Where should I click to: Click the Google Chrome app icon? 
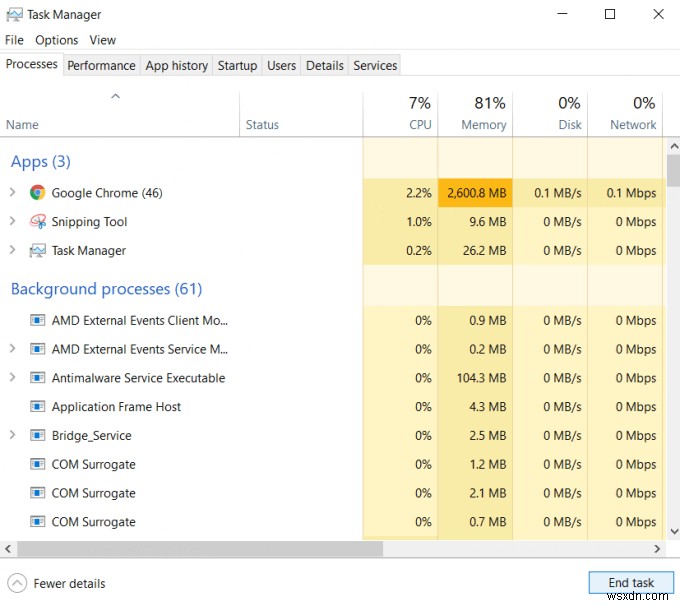point(37,192)
